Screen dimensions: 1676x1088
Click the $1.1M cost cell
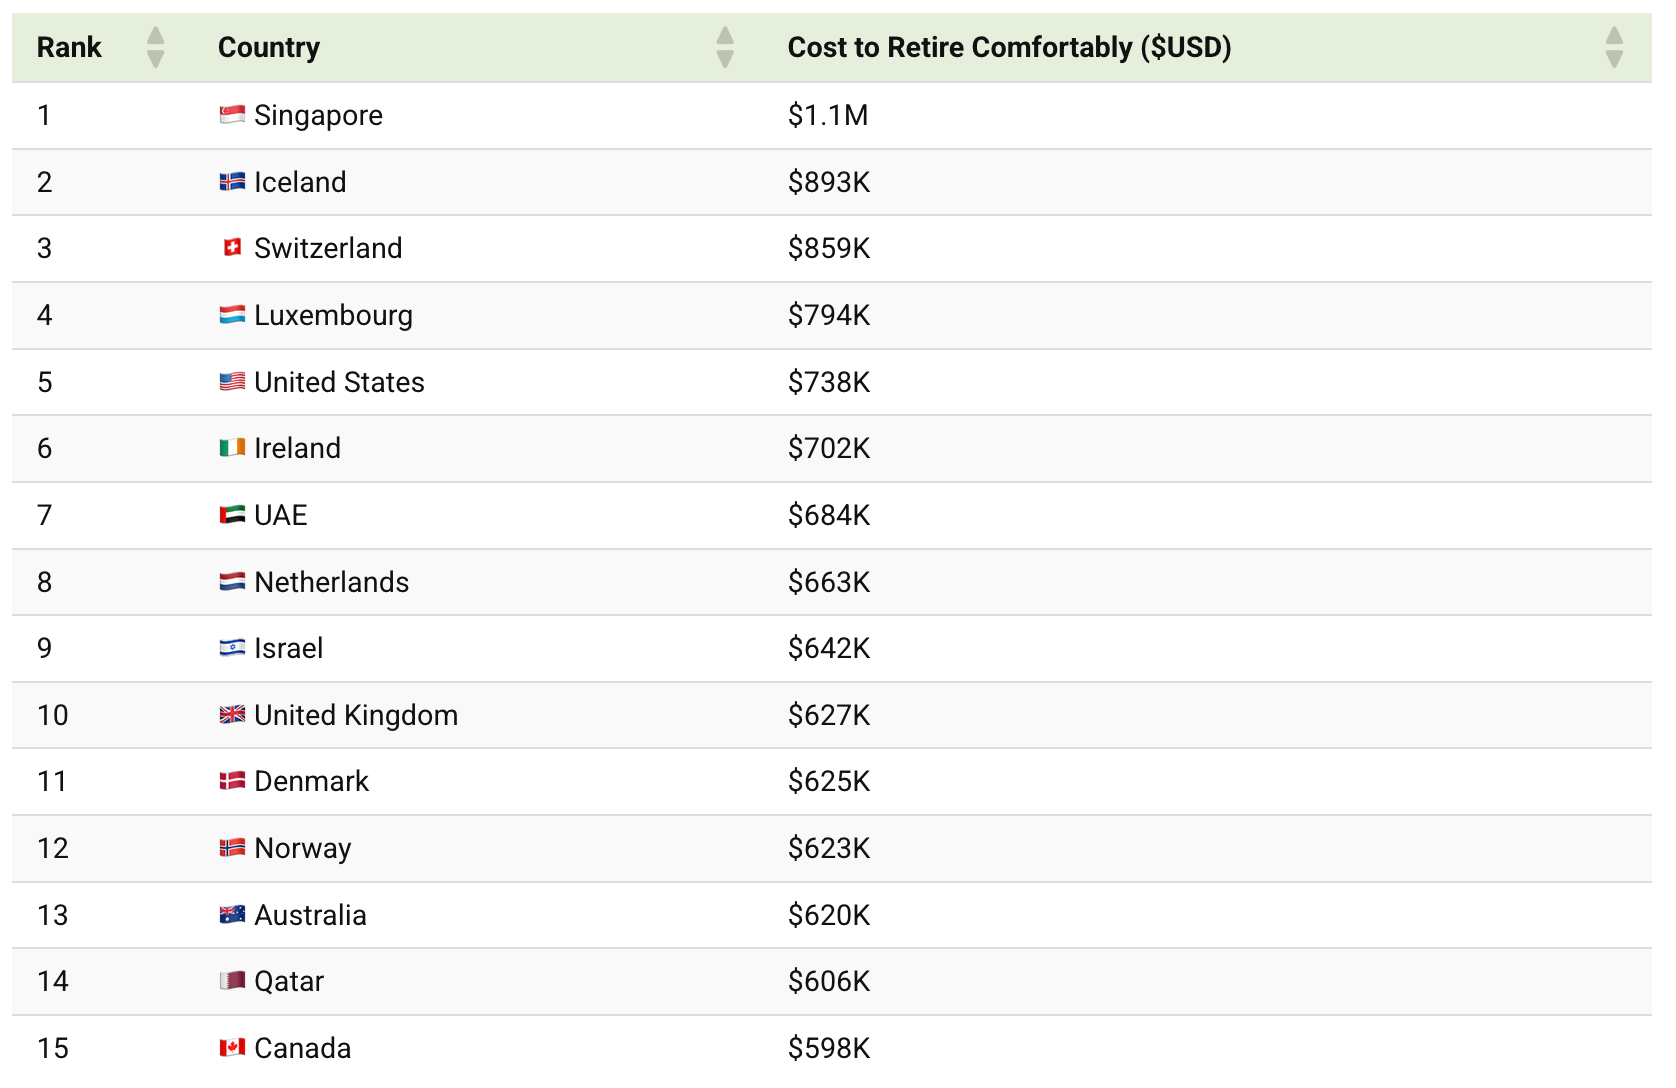828,115
